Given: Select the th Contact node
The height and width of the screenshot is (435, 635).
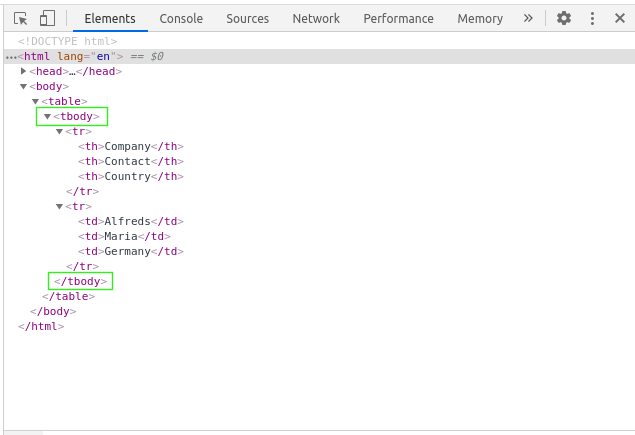Looking at the screenshot, I should coord(131,161).
